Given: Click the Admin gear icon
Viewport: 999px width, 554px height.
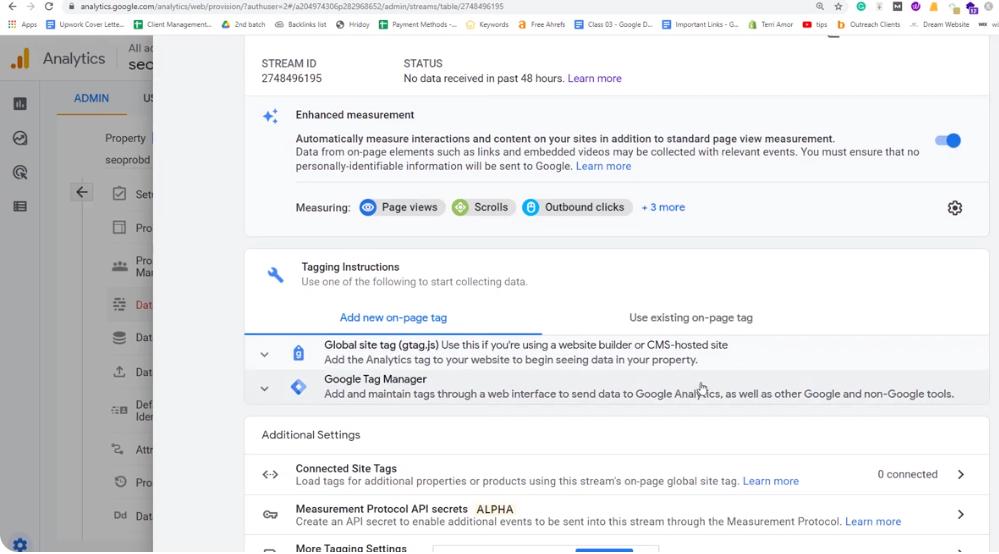Looking at the screenshot, I should [x=20, y=545].
